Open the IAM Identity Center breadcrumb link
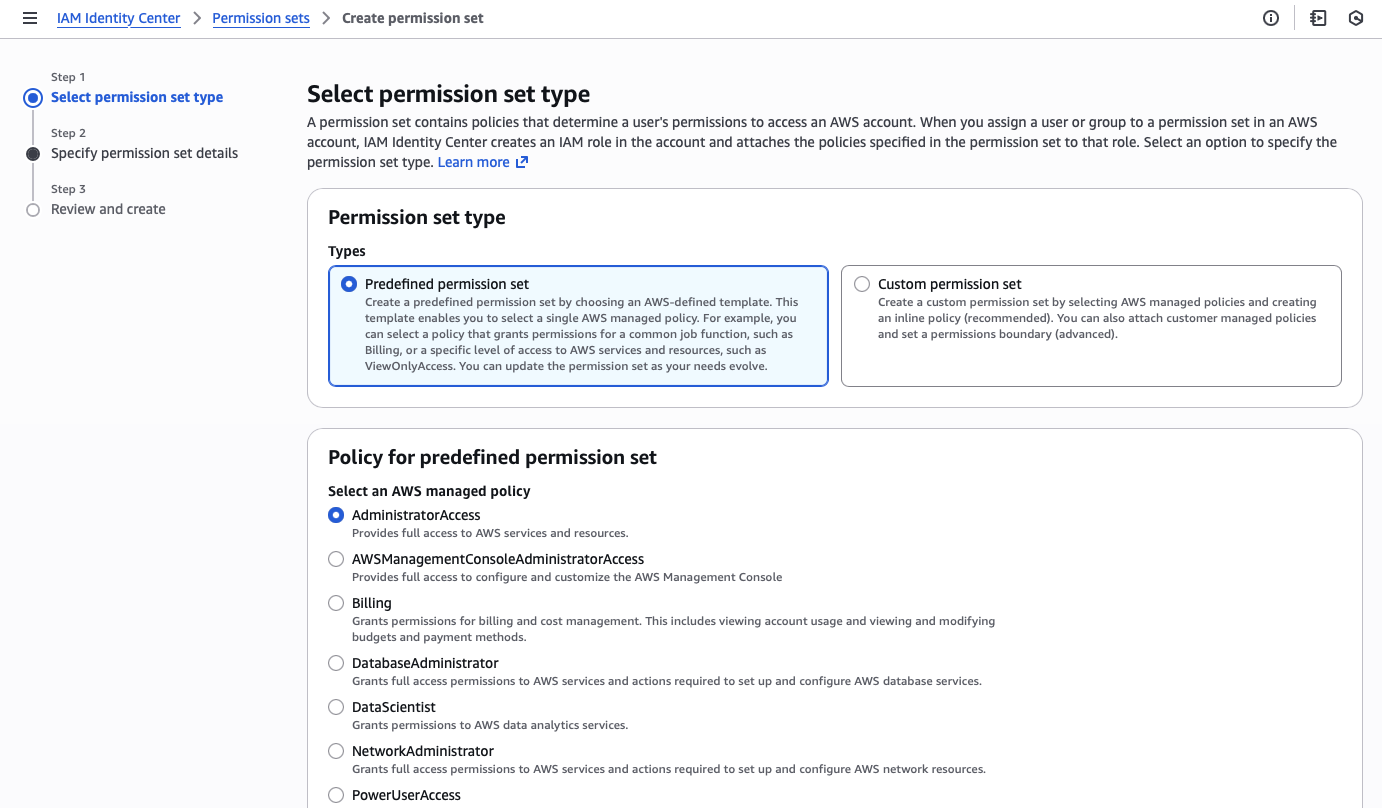Screen dimensions: 1382x808 pos(118,18)
